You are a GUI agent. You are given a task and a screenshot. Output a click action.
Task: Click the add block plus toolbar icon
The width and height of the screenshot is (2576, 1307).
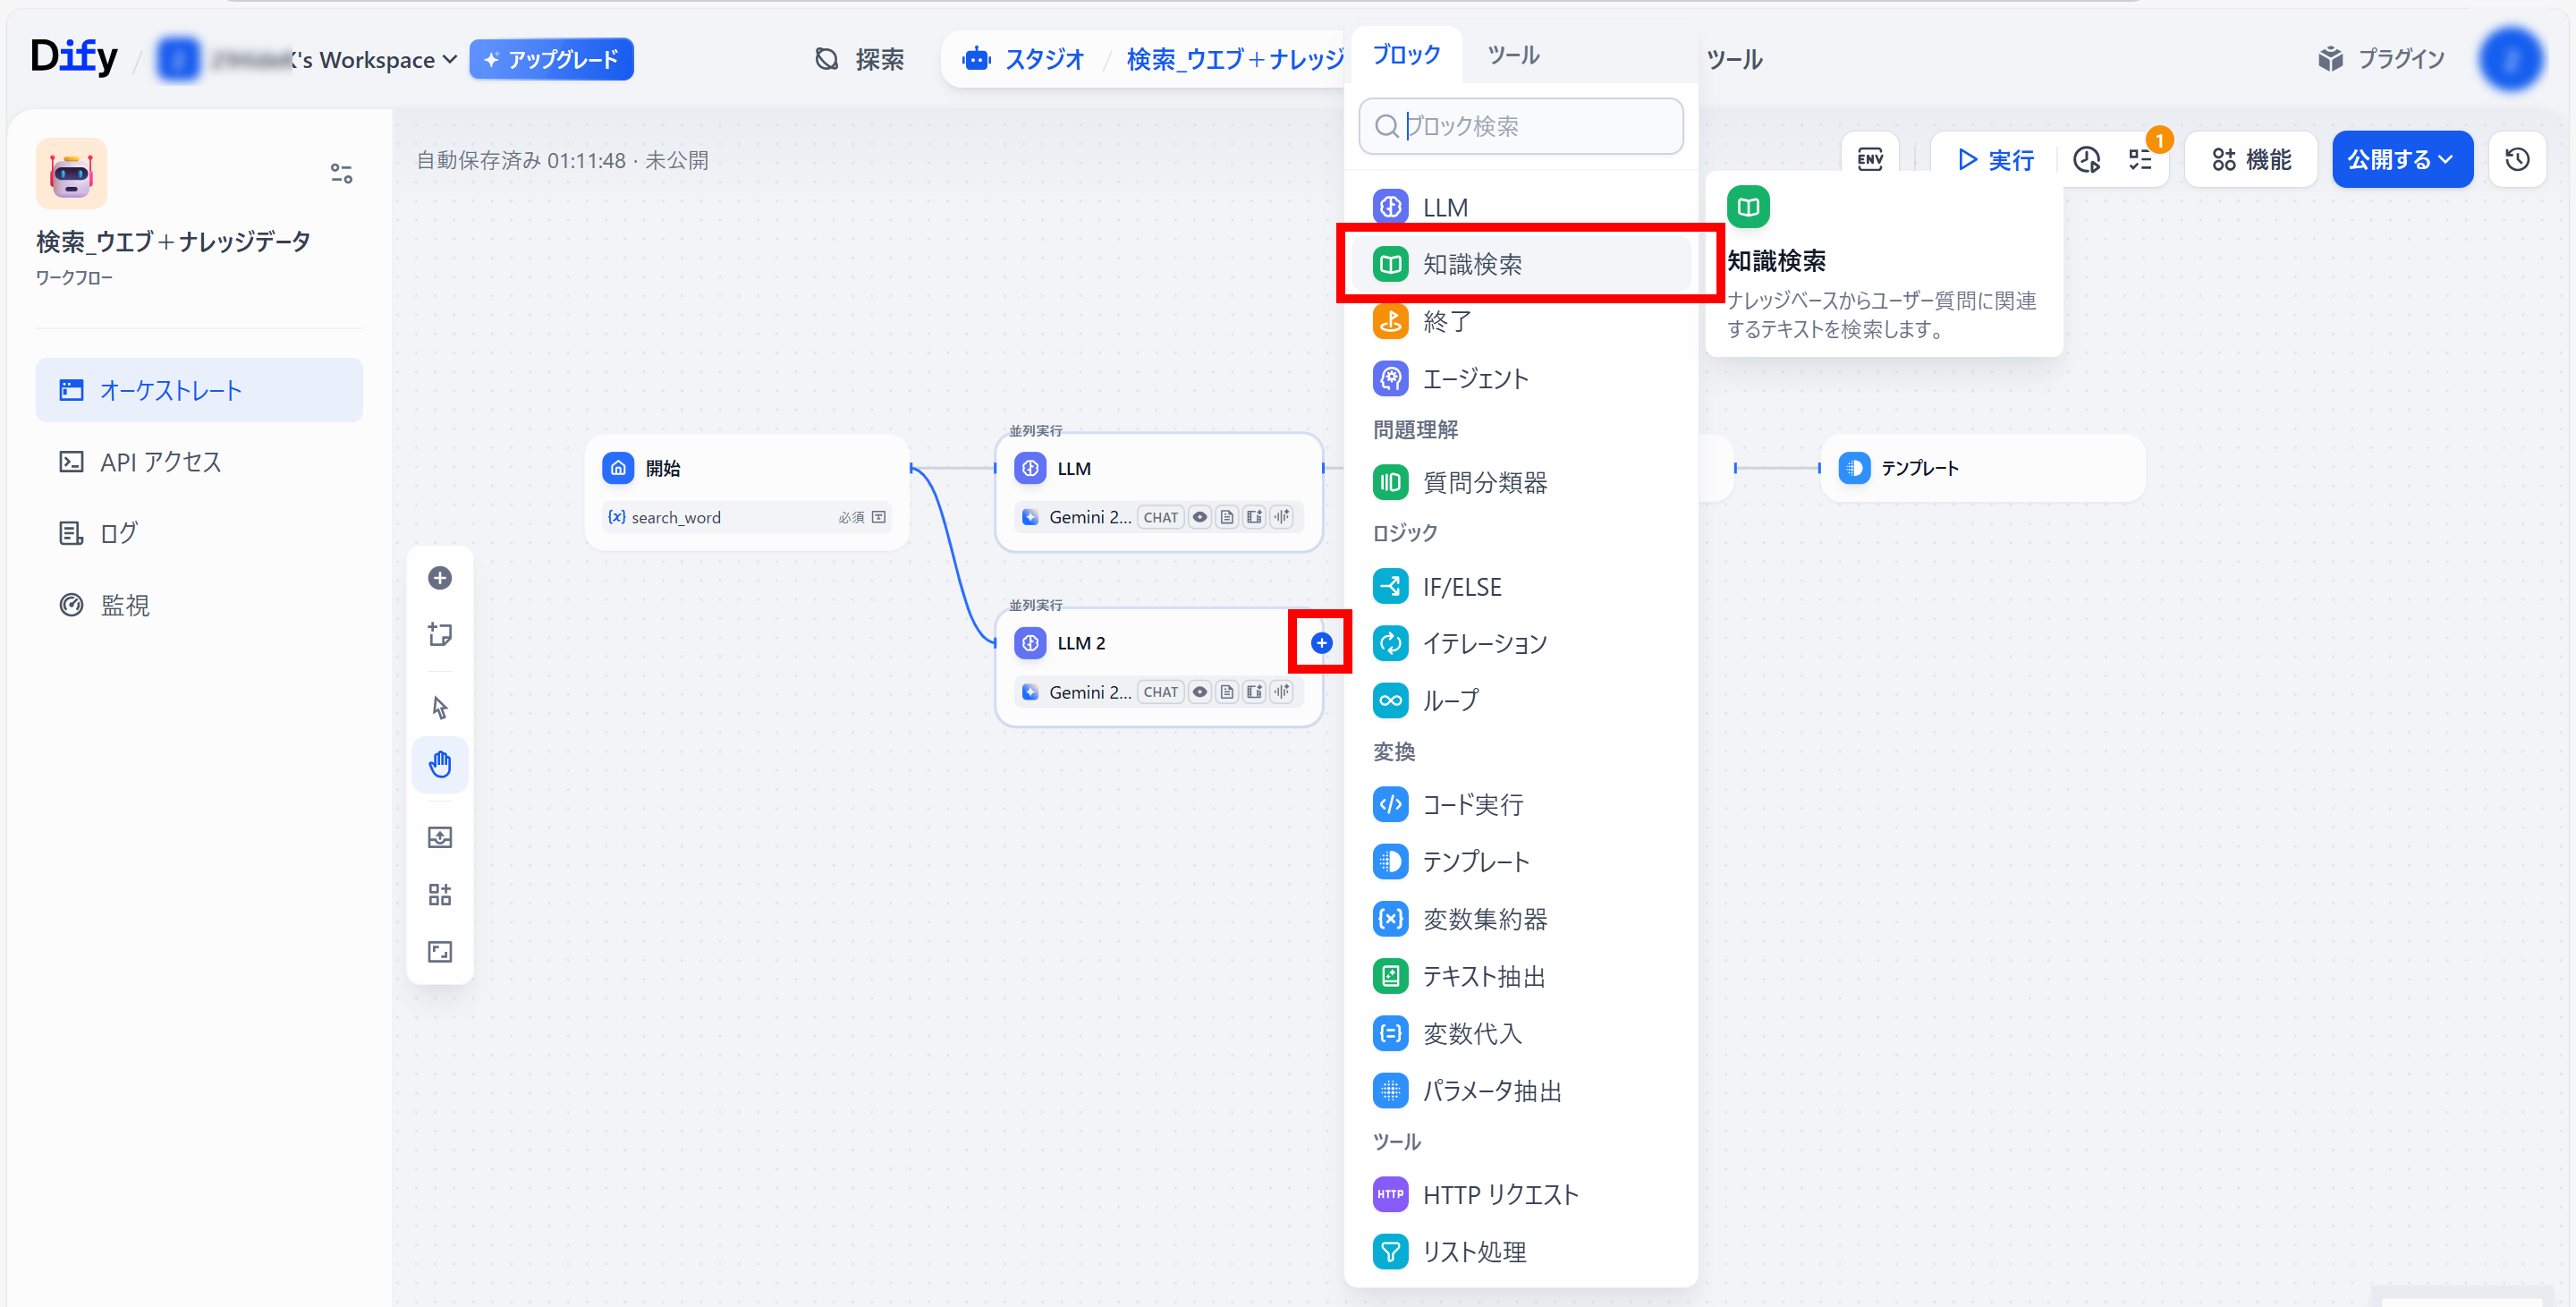tap(440, 578)
